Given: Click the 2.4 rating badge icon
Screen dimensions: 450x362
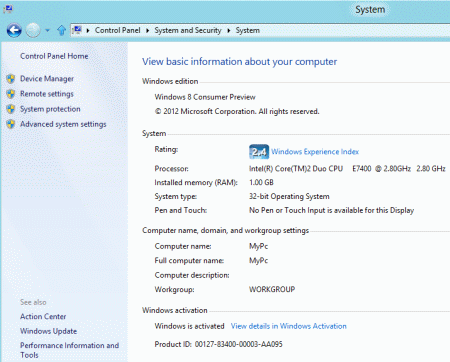Looking at the screenshot, I should click(x=259, y=152).
